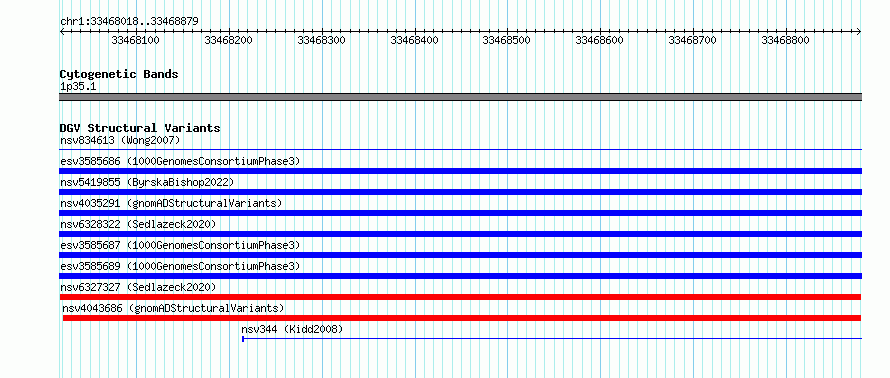Click ruler position 33468400

tap(414, 40)
